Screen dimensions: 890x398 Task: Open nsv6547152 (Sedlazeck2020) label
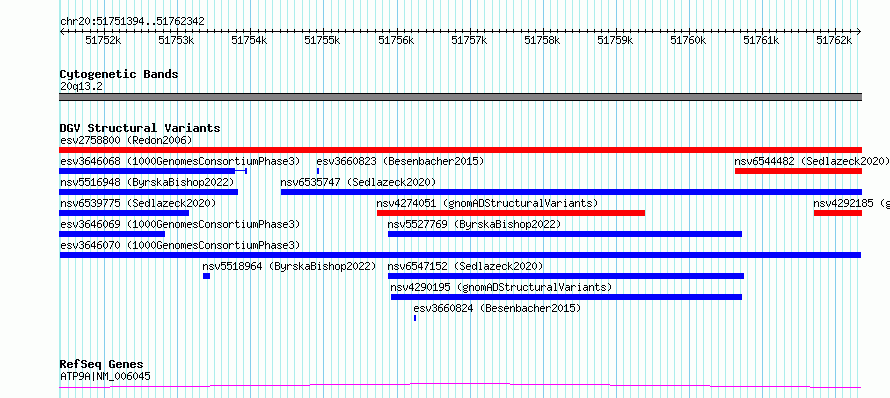pyautogui.click(x=465, y=266)
